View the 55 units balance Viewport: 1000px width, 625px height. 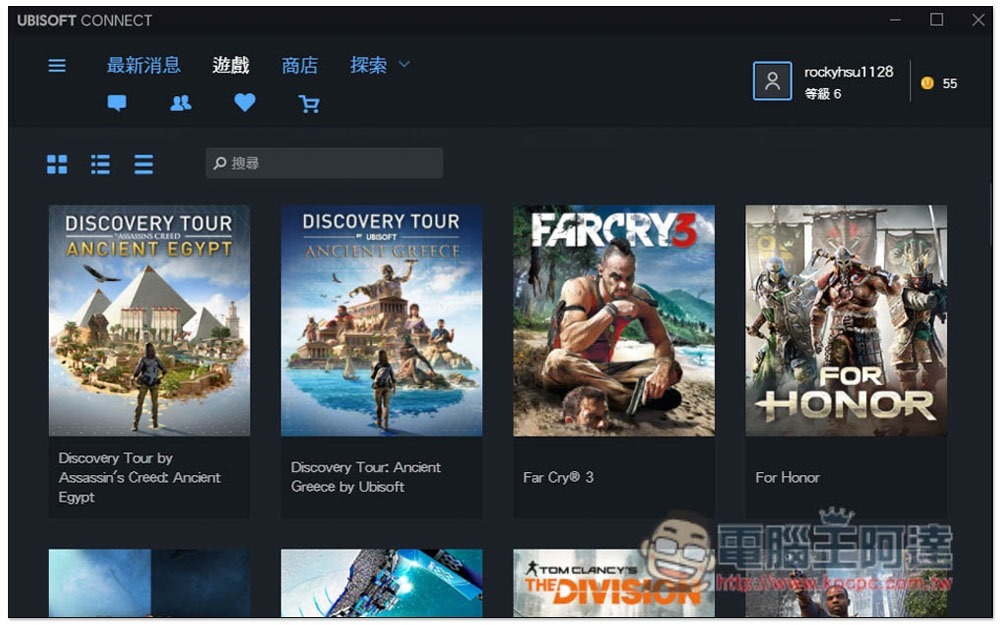click(x=950, y=84)
